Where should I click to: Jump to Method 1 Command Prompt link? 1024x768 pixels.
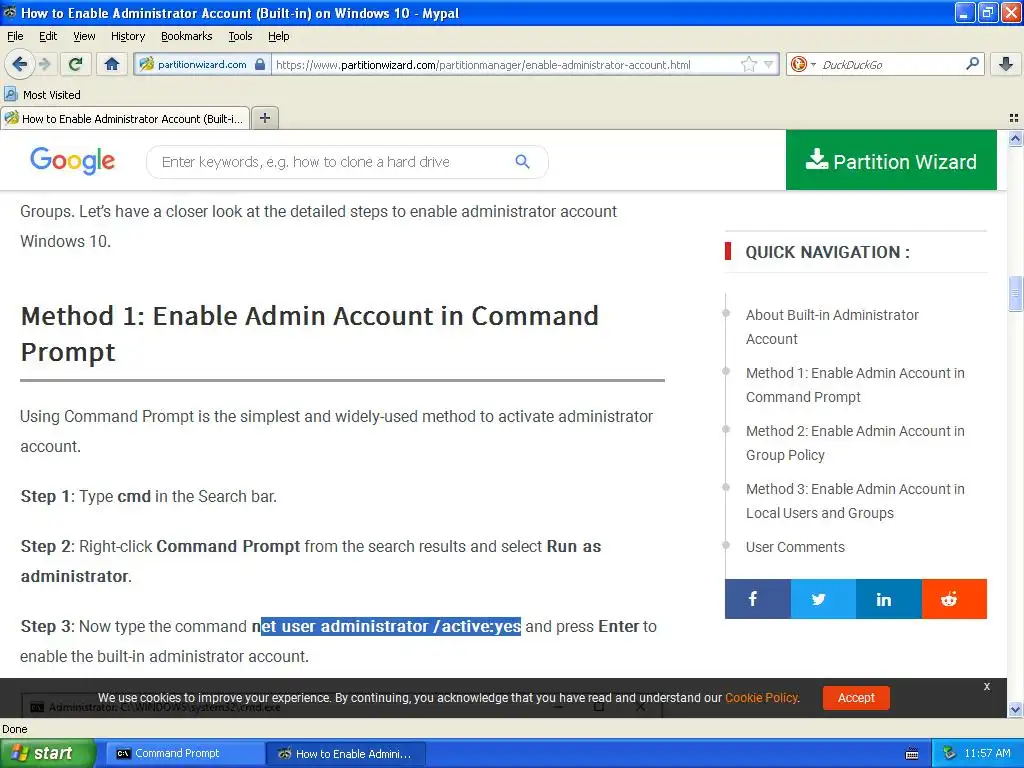[855, 385]
